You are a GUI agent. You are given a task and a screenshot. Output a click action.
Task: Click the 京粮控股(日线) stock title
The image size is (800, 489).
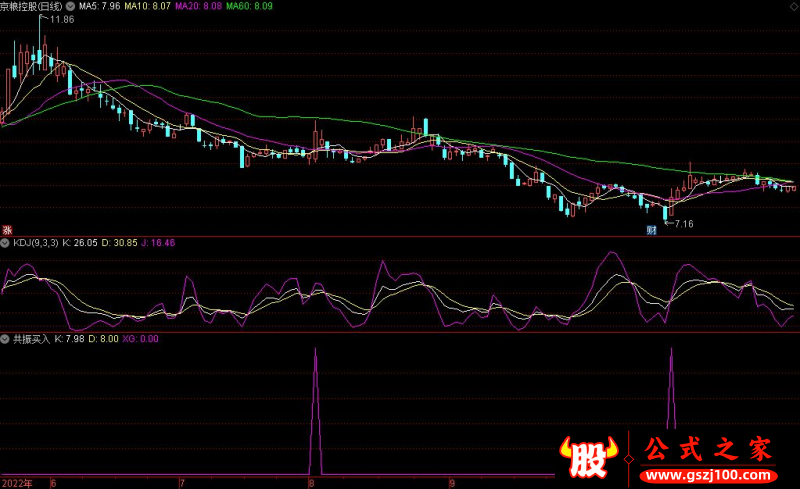tap(32, 6)
